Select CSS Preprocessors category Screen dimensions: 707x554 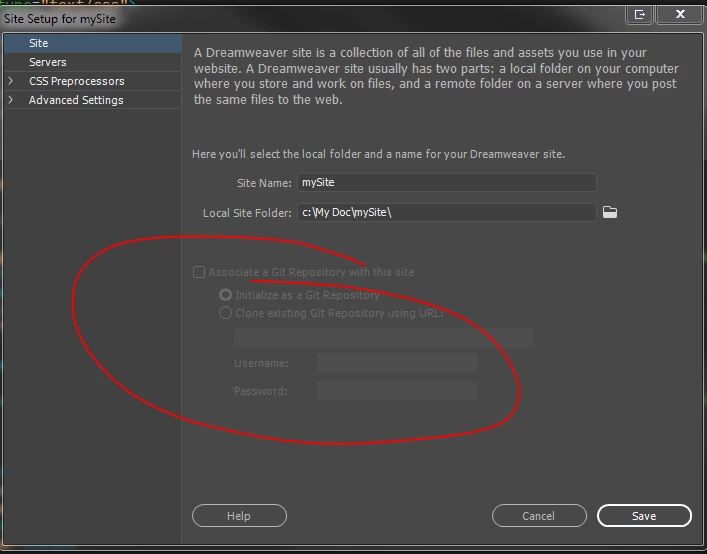[x=92, y=81]
